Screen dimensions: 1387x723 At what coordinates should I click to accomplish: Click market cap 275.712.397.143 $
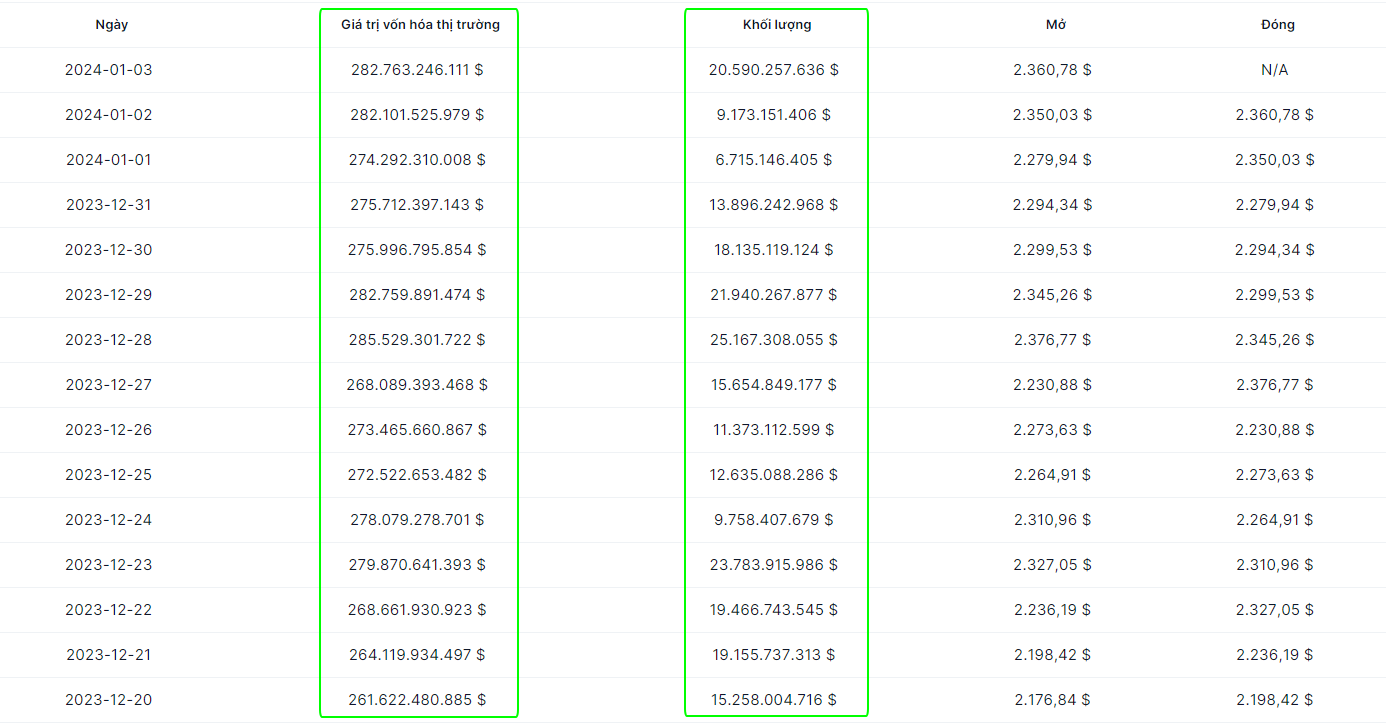tap(418, 205)
